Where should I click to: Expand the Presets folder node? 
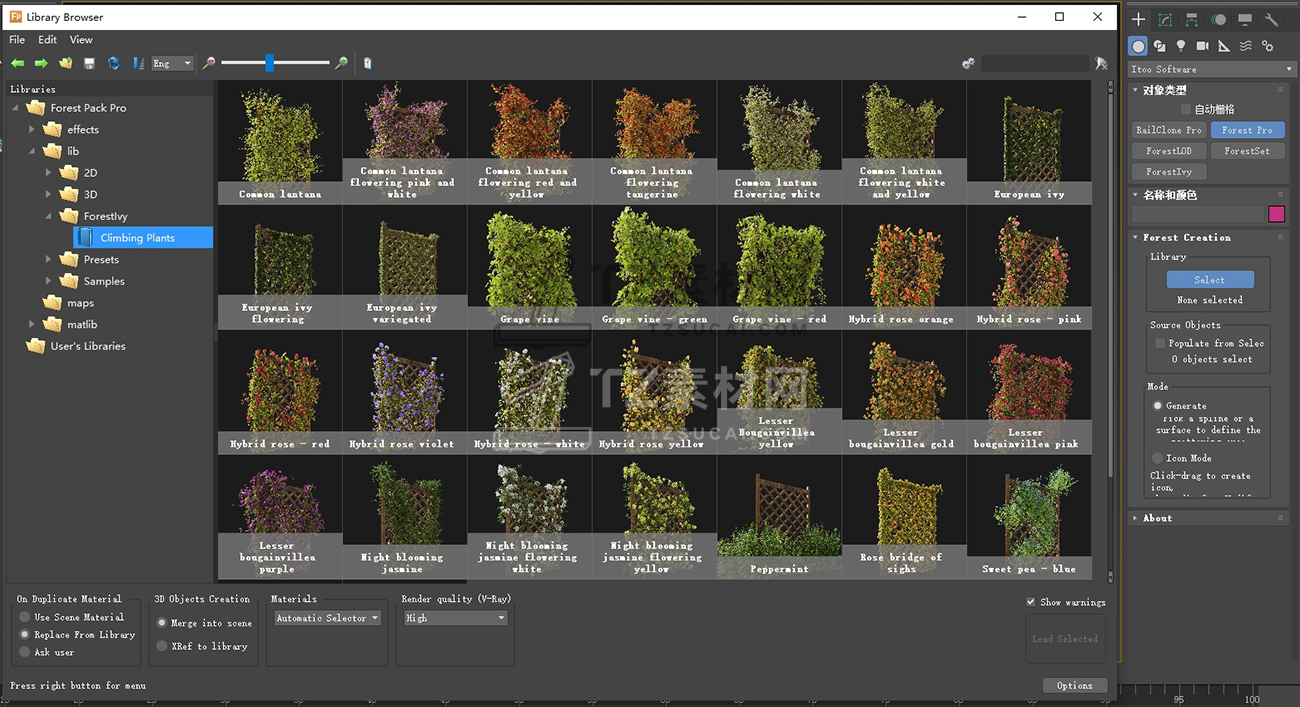point(49,259)
